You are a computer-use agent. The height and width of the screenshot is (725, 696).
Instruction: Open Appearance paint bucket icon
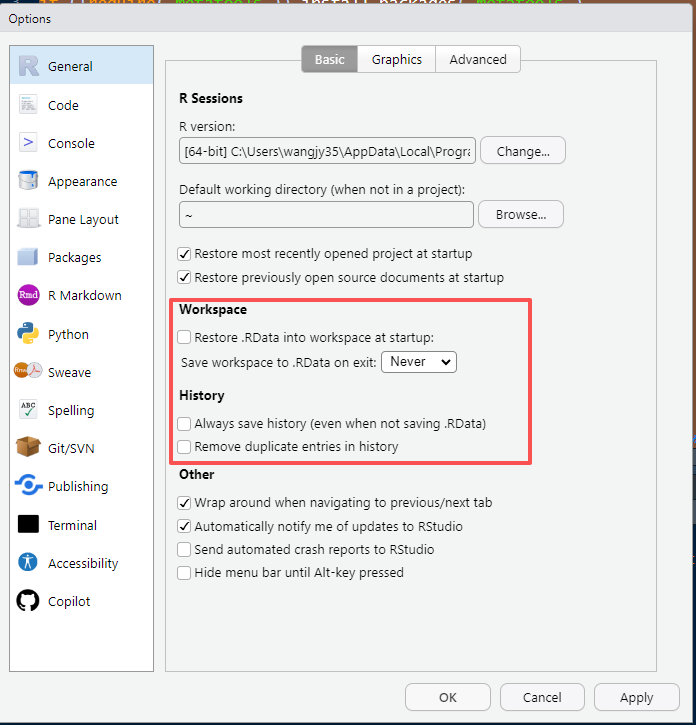click(x=28, y=181)
